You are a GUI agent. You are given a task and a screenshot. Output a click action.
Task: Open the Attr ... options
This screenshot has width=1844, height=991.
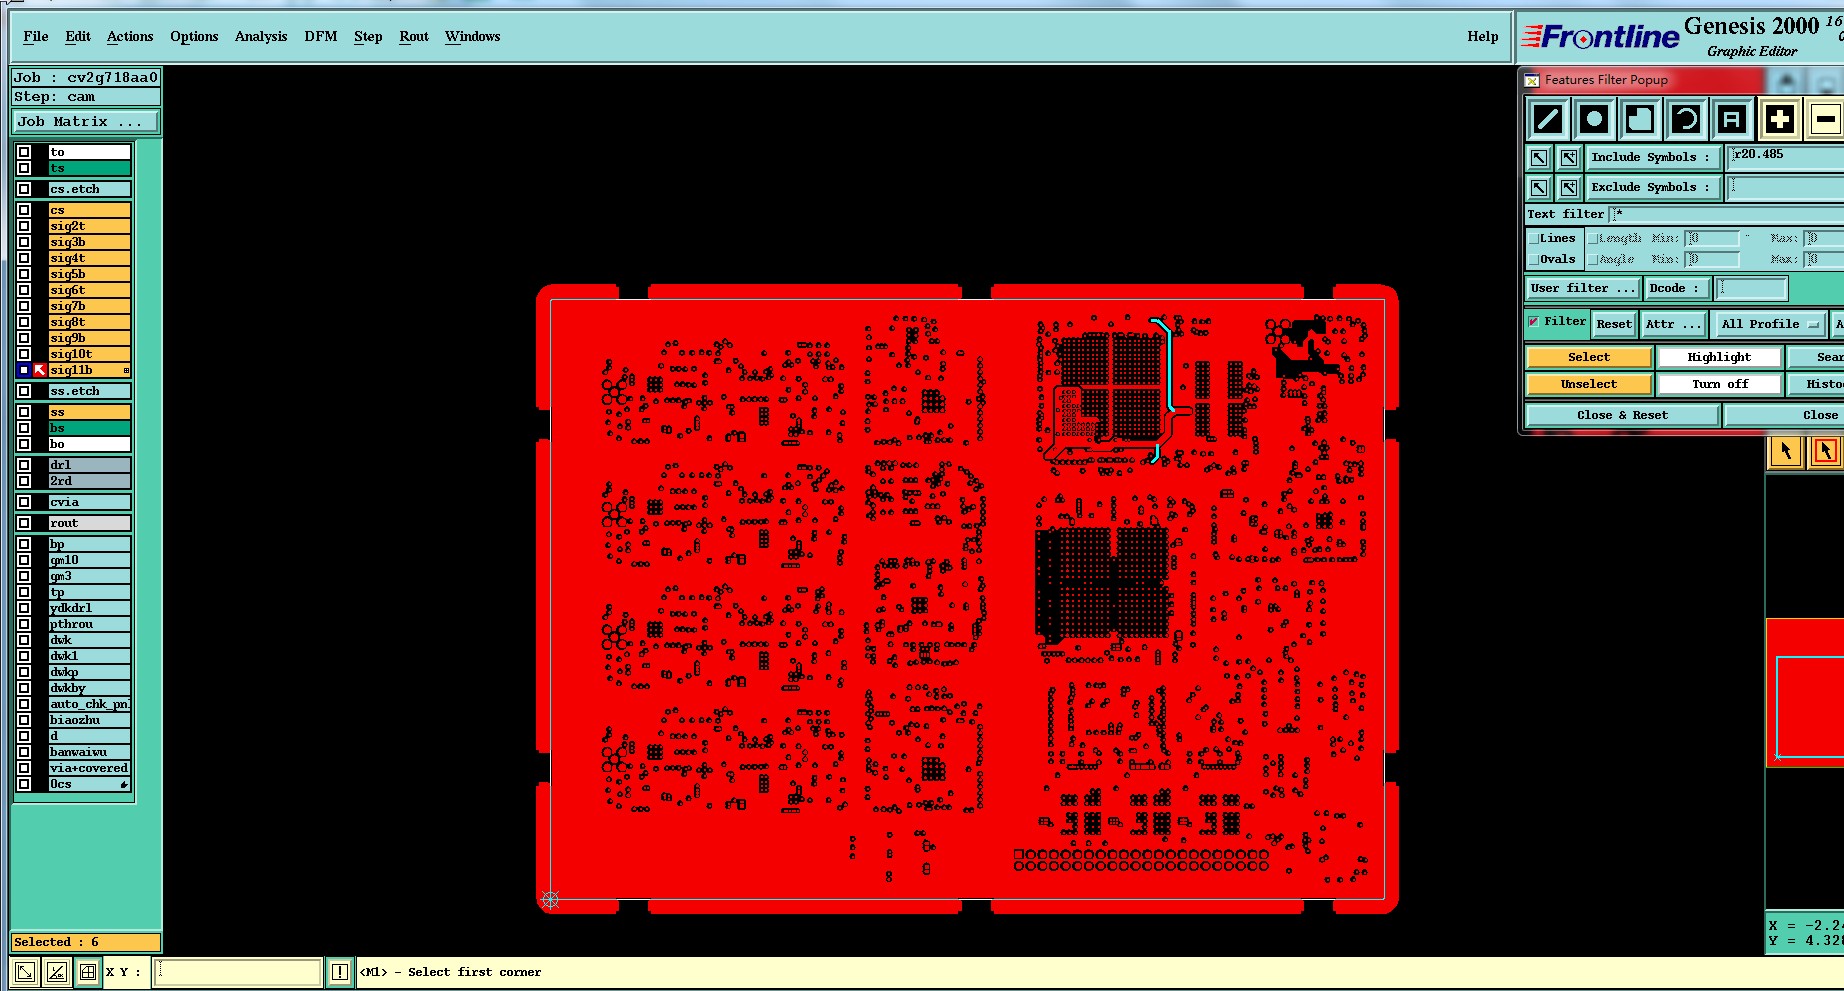(x=1673, y=324)
